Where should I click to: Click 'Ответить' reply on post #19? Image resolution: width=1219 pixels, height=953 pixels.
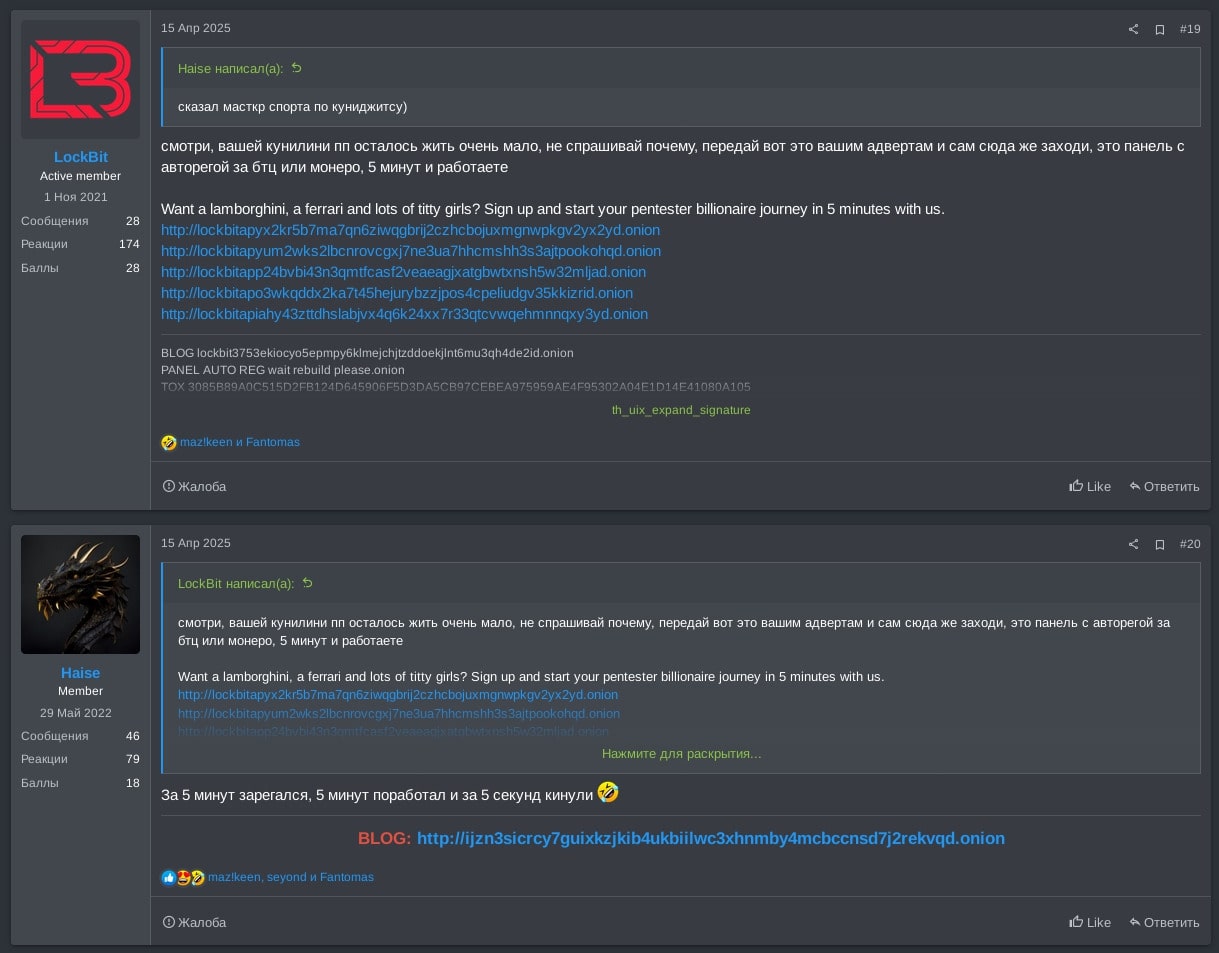coord(1164,486)
